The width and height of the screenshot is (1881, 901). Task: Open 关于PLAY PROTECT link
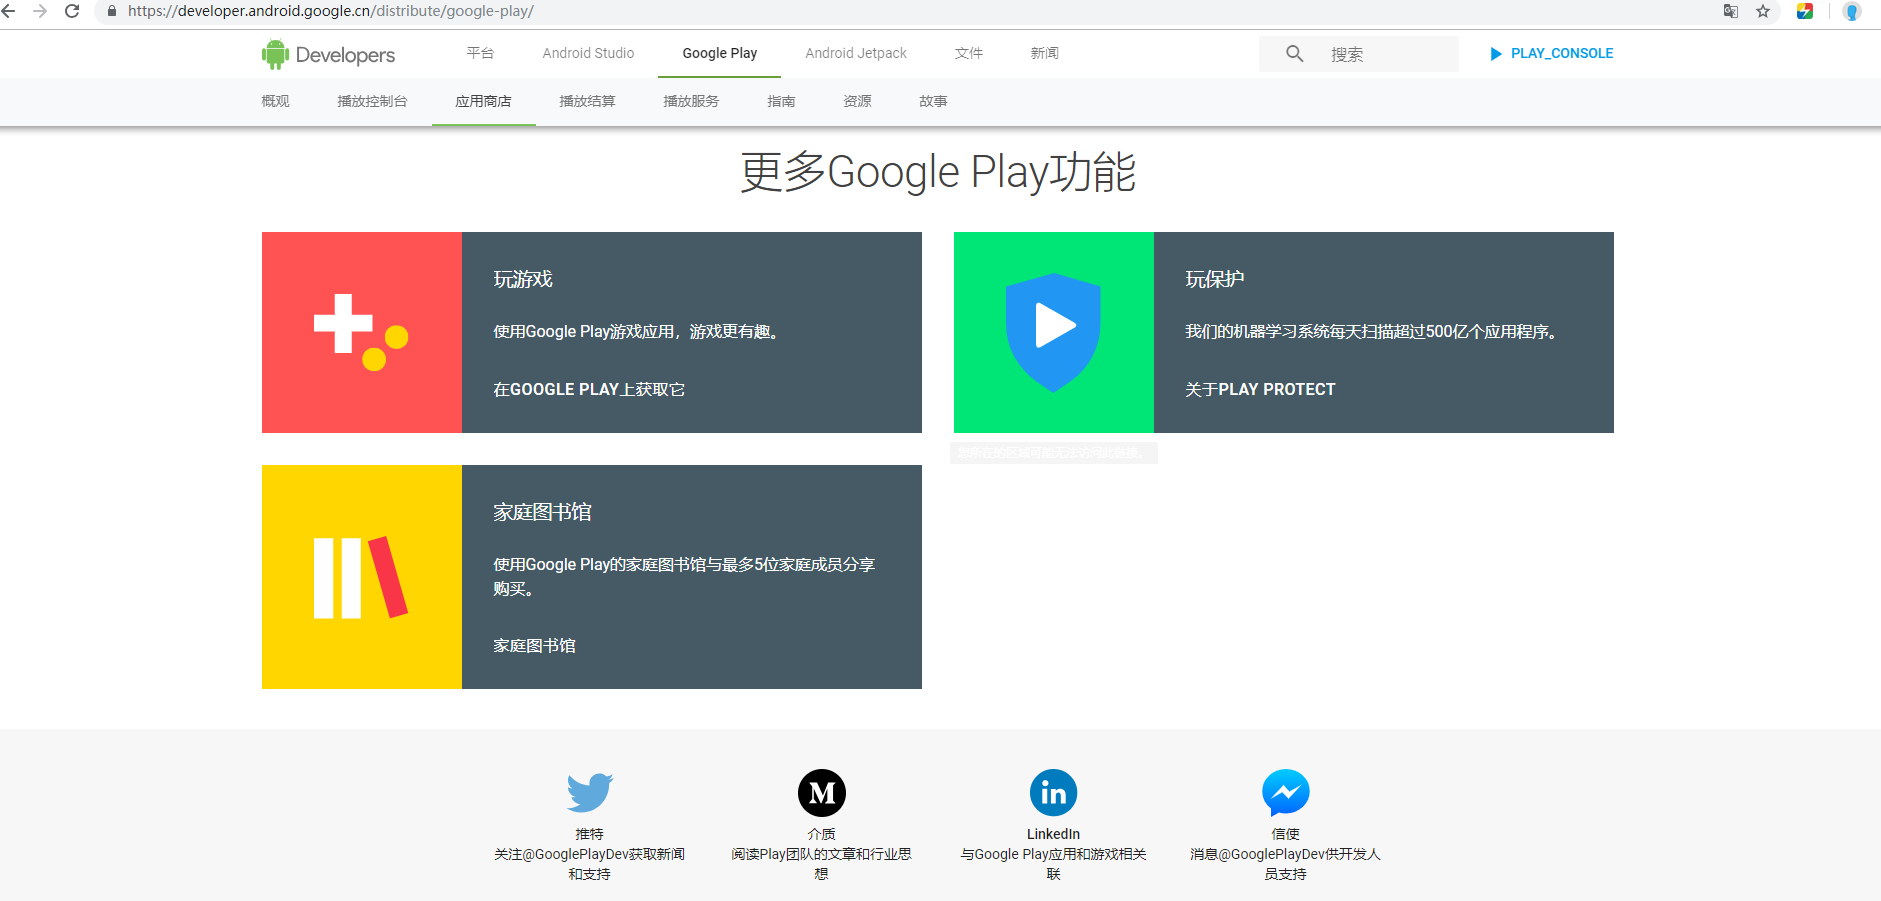[1260, 389]
